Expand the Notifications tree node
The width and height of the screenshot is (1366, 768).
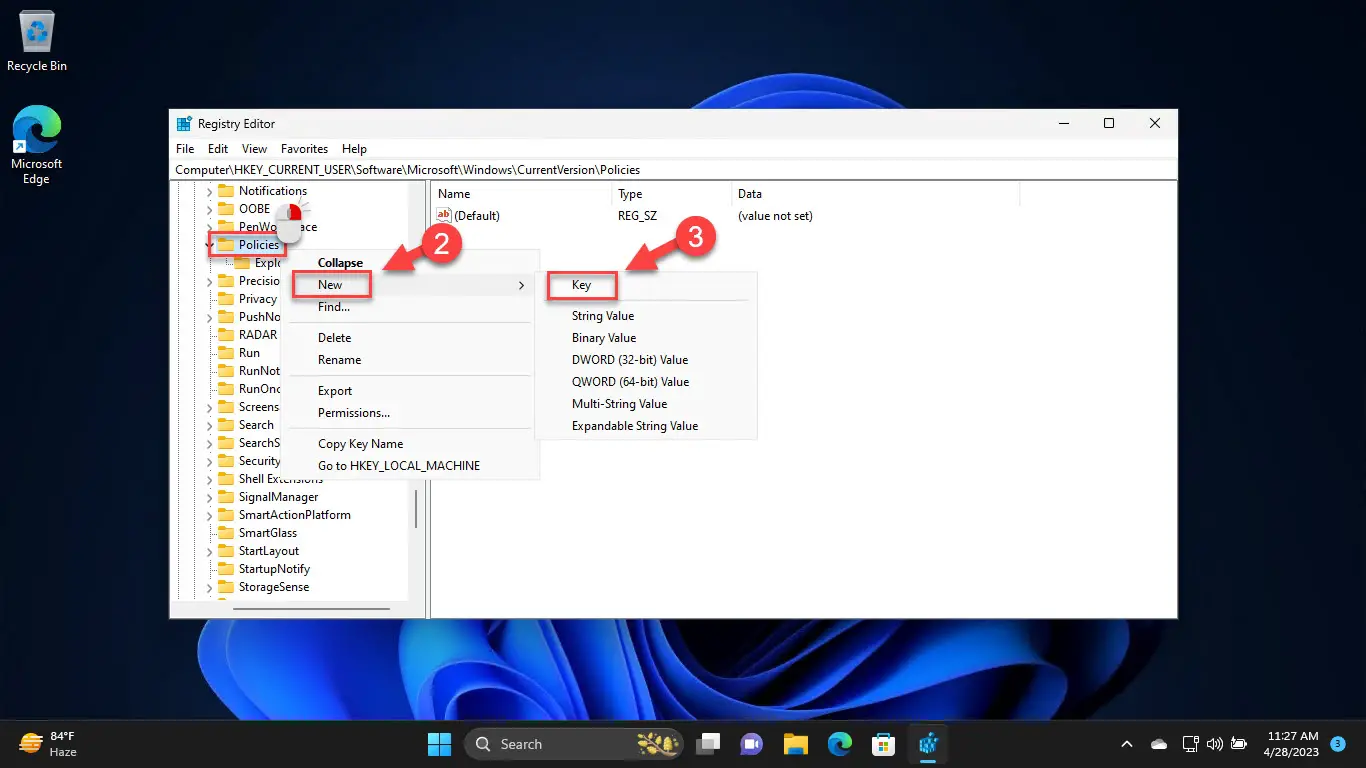[209, 191]
